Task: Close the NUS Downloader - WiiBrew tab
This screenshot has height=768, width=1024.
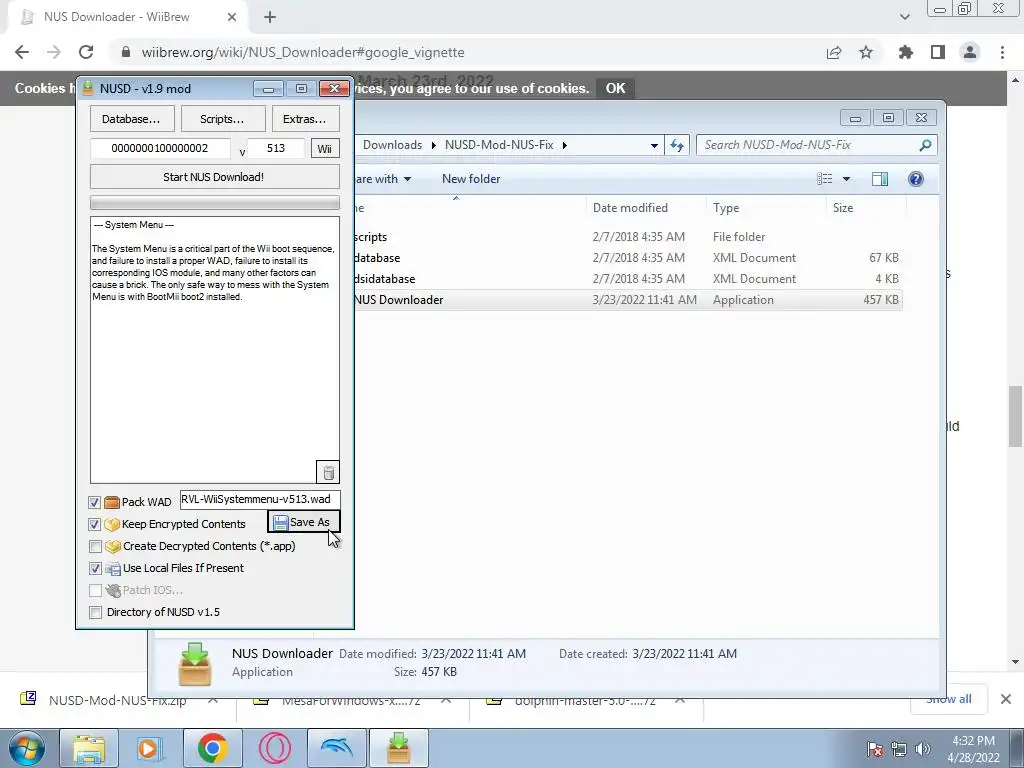Action: click(x=232, y=17)
